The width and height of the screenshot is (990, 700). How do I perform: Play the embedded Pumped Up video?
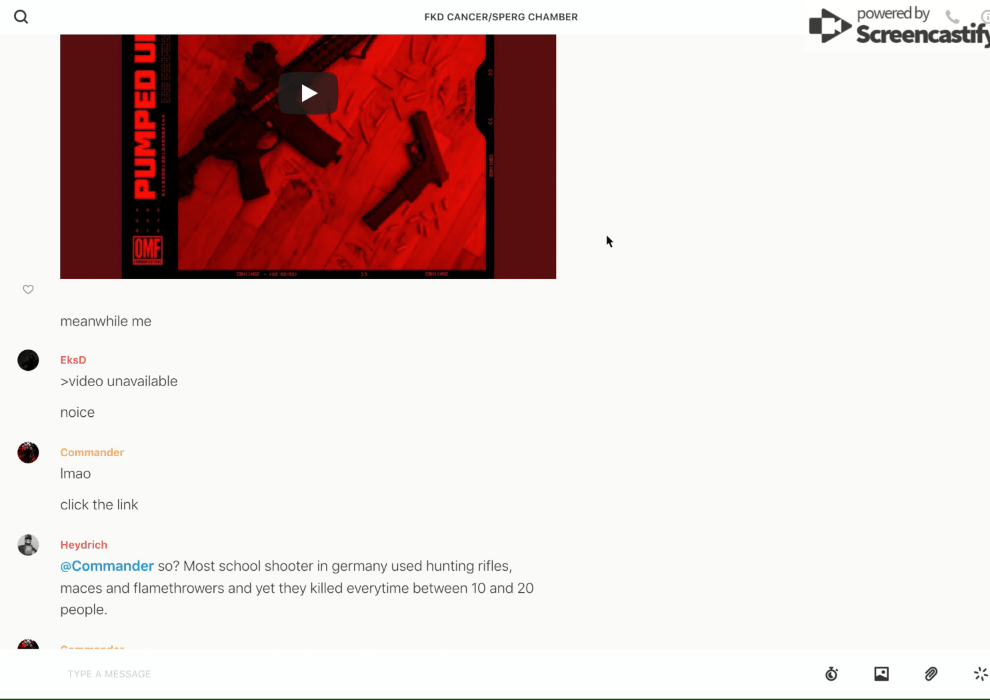coord(308,93)
